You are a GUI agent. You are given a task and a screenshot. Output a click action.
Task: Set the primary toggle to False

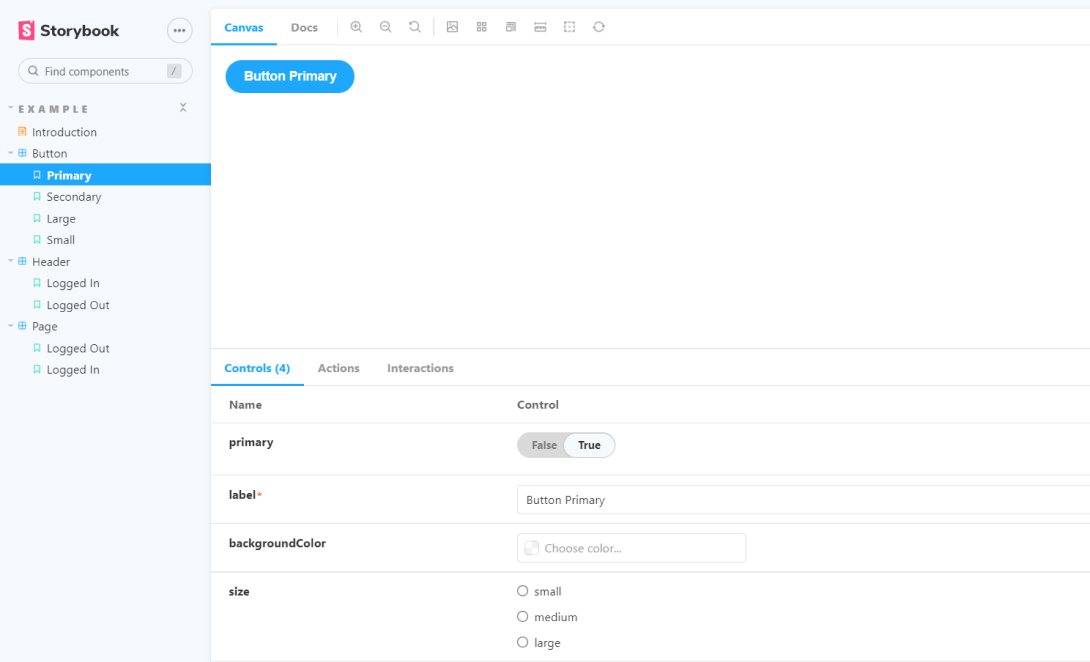(x=543, y=445)
